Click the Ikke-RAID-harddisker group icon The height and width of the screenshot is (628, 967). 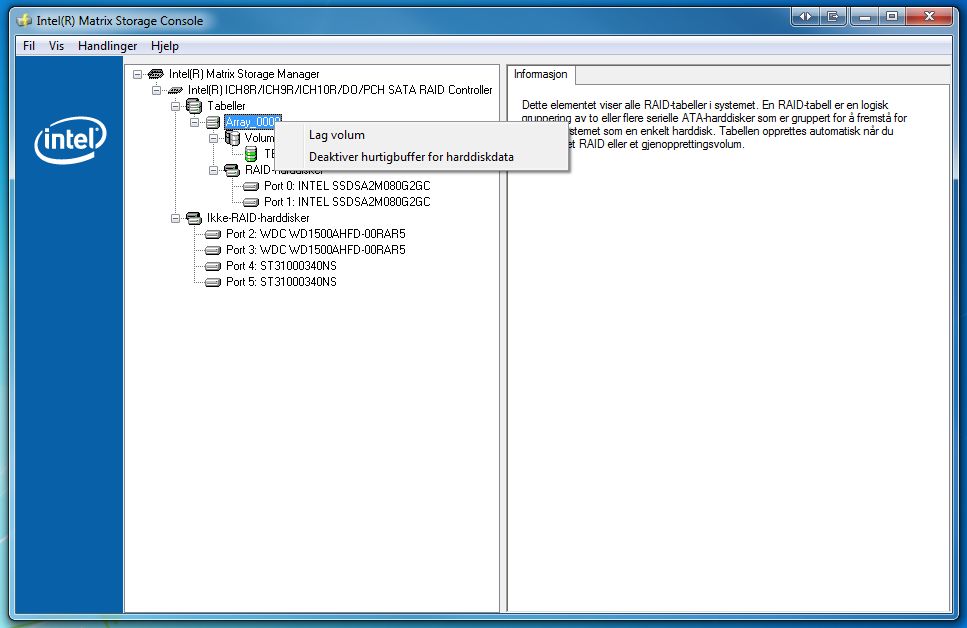click(194, 218)
